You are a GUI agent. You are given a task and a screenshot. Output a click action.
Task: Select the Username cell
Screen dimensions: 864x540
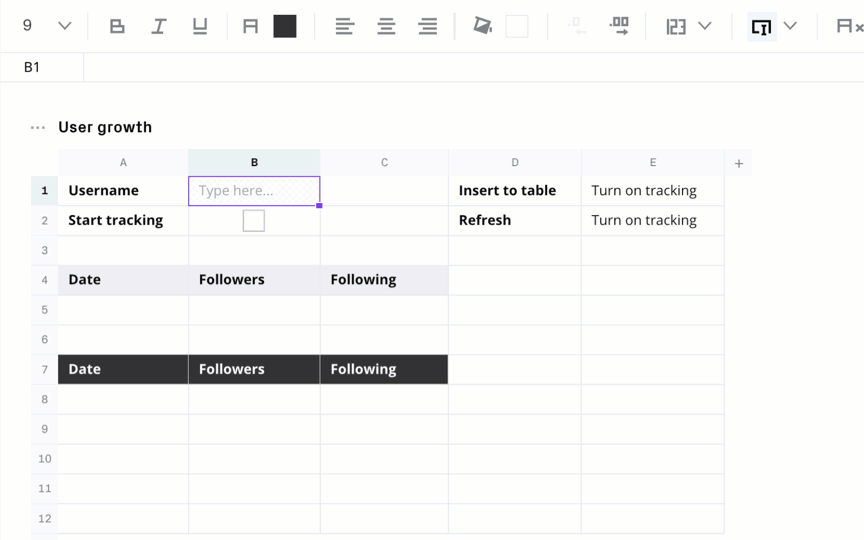(x=123, y=191)
